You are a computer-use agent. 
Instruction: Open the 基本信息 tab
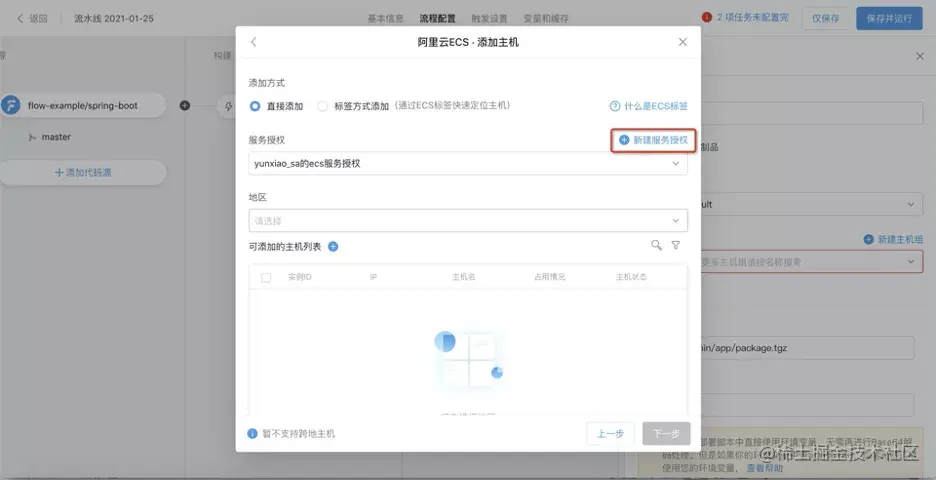pos(386,19)
